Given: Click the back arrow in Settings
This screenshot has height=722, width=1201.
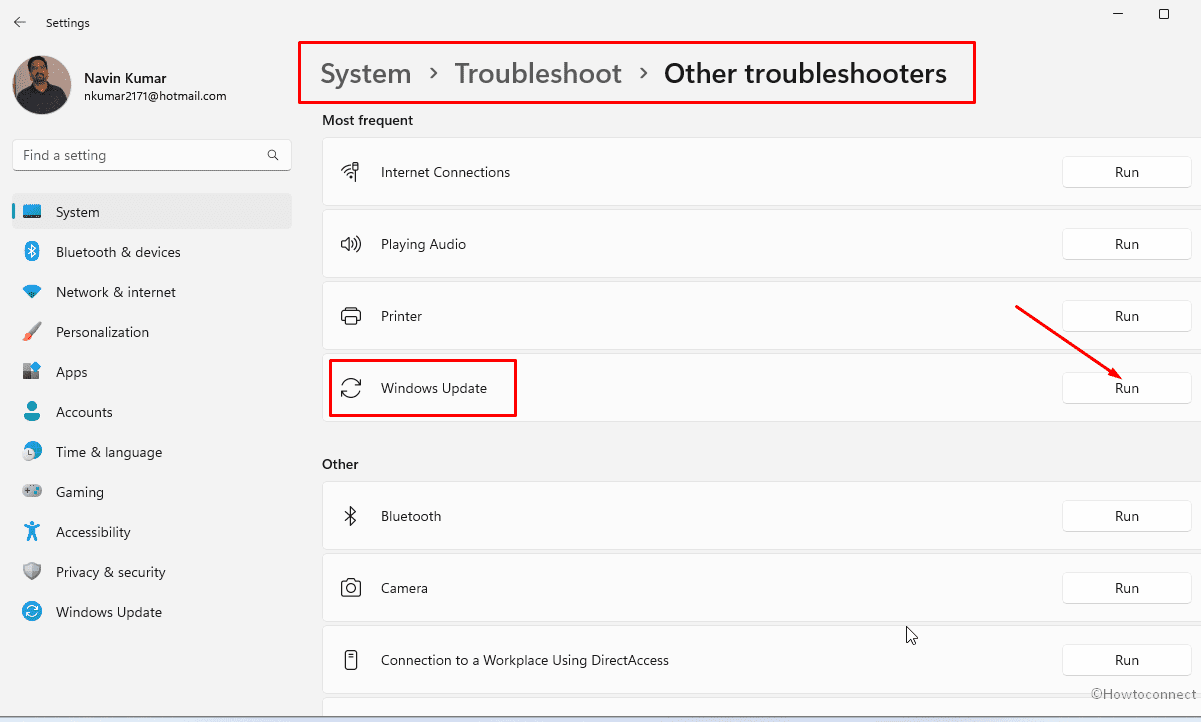Looking at the screenshot, I should 20,22.
